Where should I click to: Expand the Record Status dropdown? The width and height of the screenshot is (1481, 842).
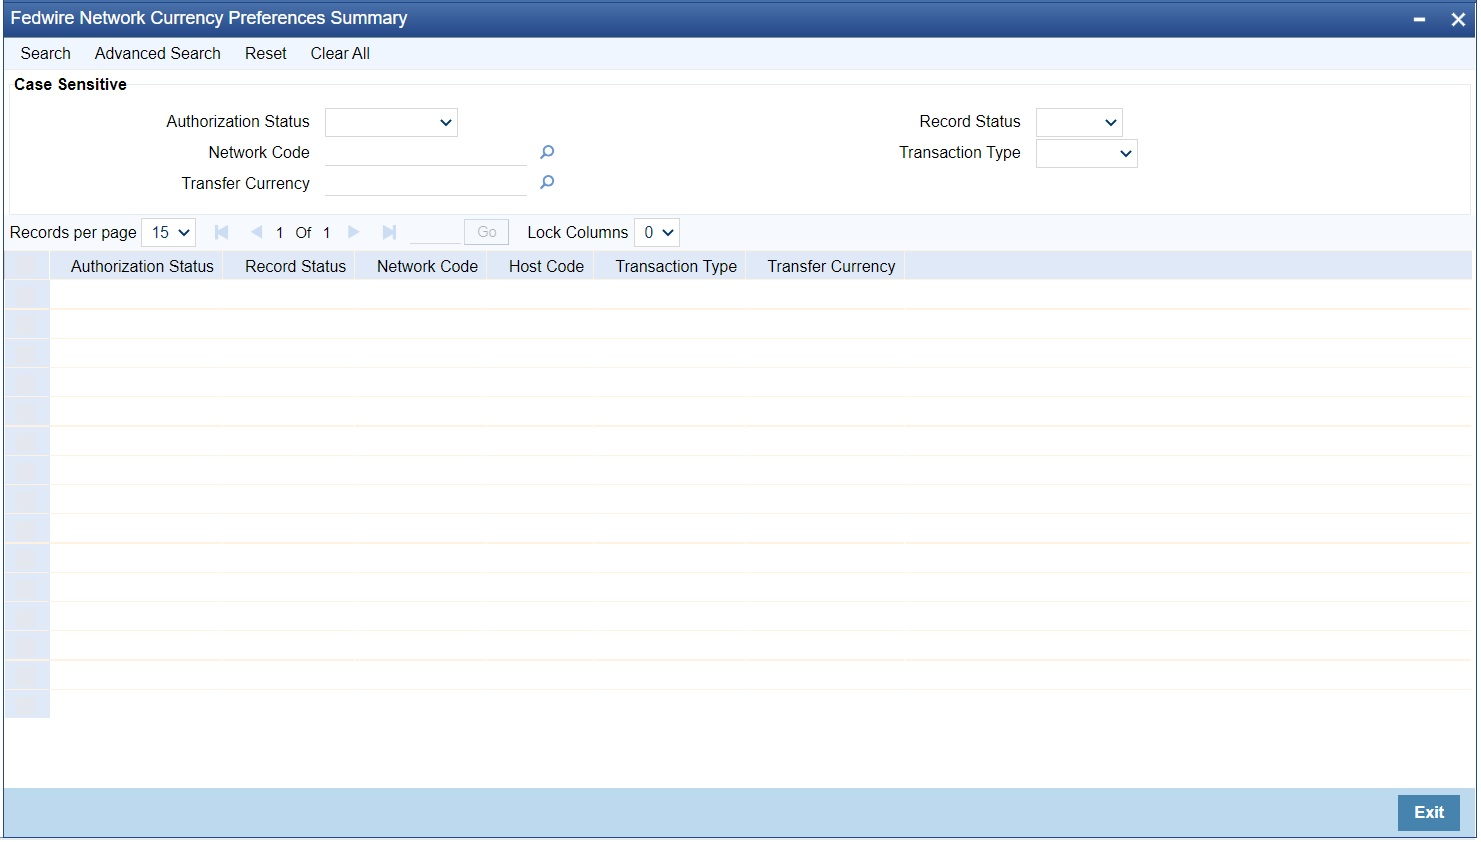(x=1079, y=122)
